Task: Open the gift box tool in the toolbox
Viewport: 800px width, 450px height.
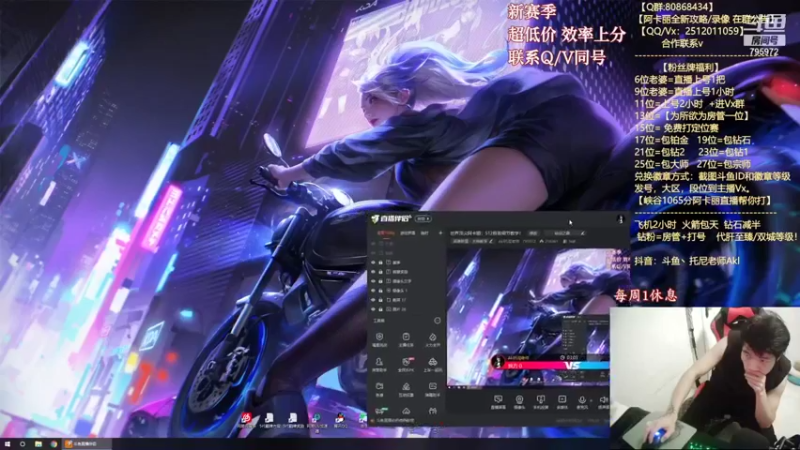Action: 433,411
